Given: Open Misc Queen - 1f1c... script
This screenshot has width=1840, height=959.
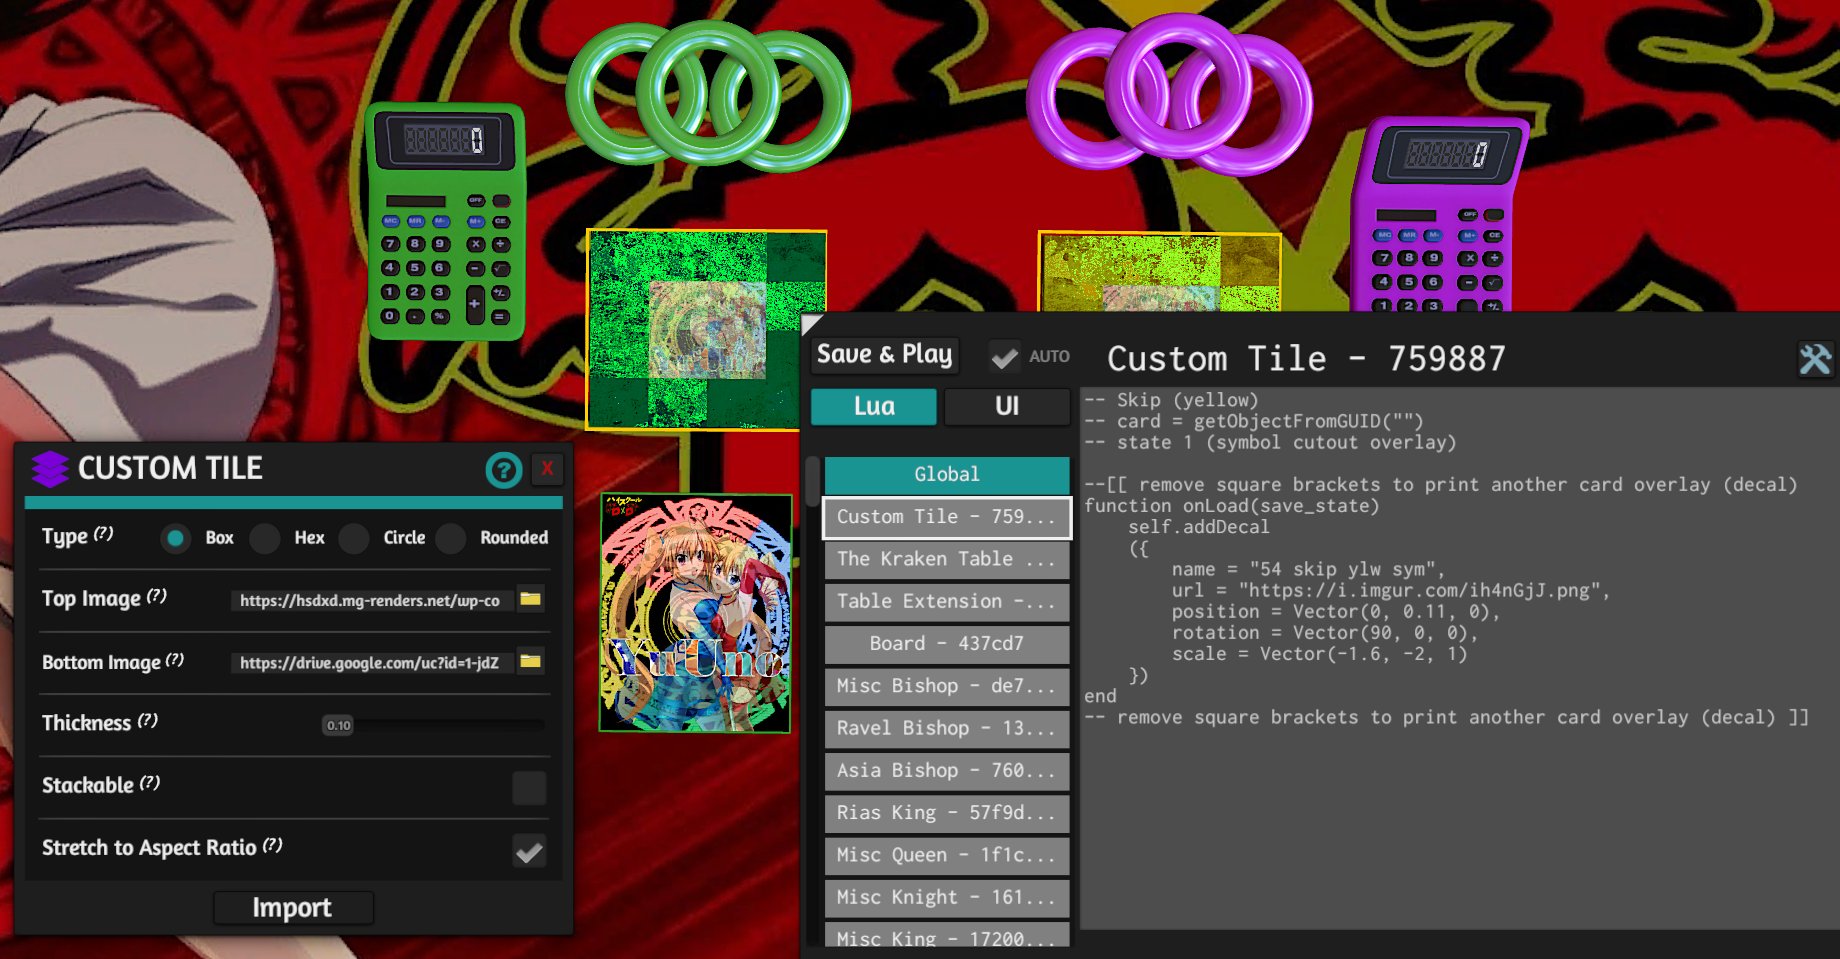Looking at the screenshot, I should pos(946,855).
